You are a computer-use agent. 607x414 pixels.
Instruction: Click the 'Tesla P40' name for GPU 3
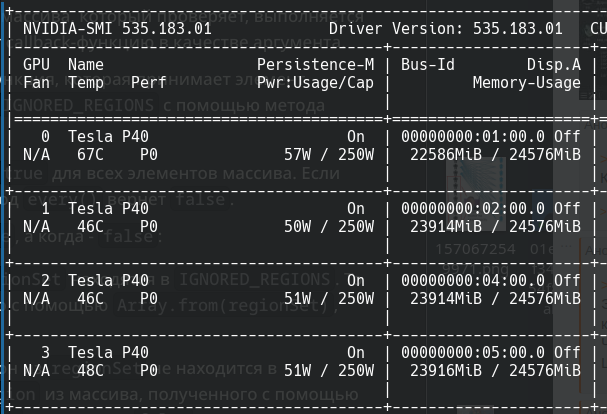point(108,352)
